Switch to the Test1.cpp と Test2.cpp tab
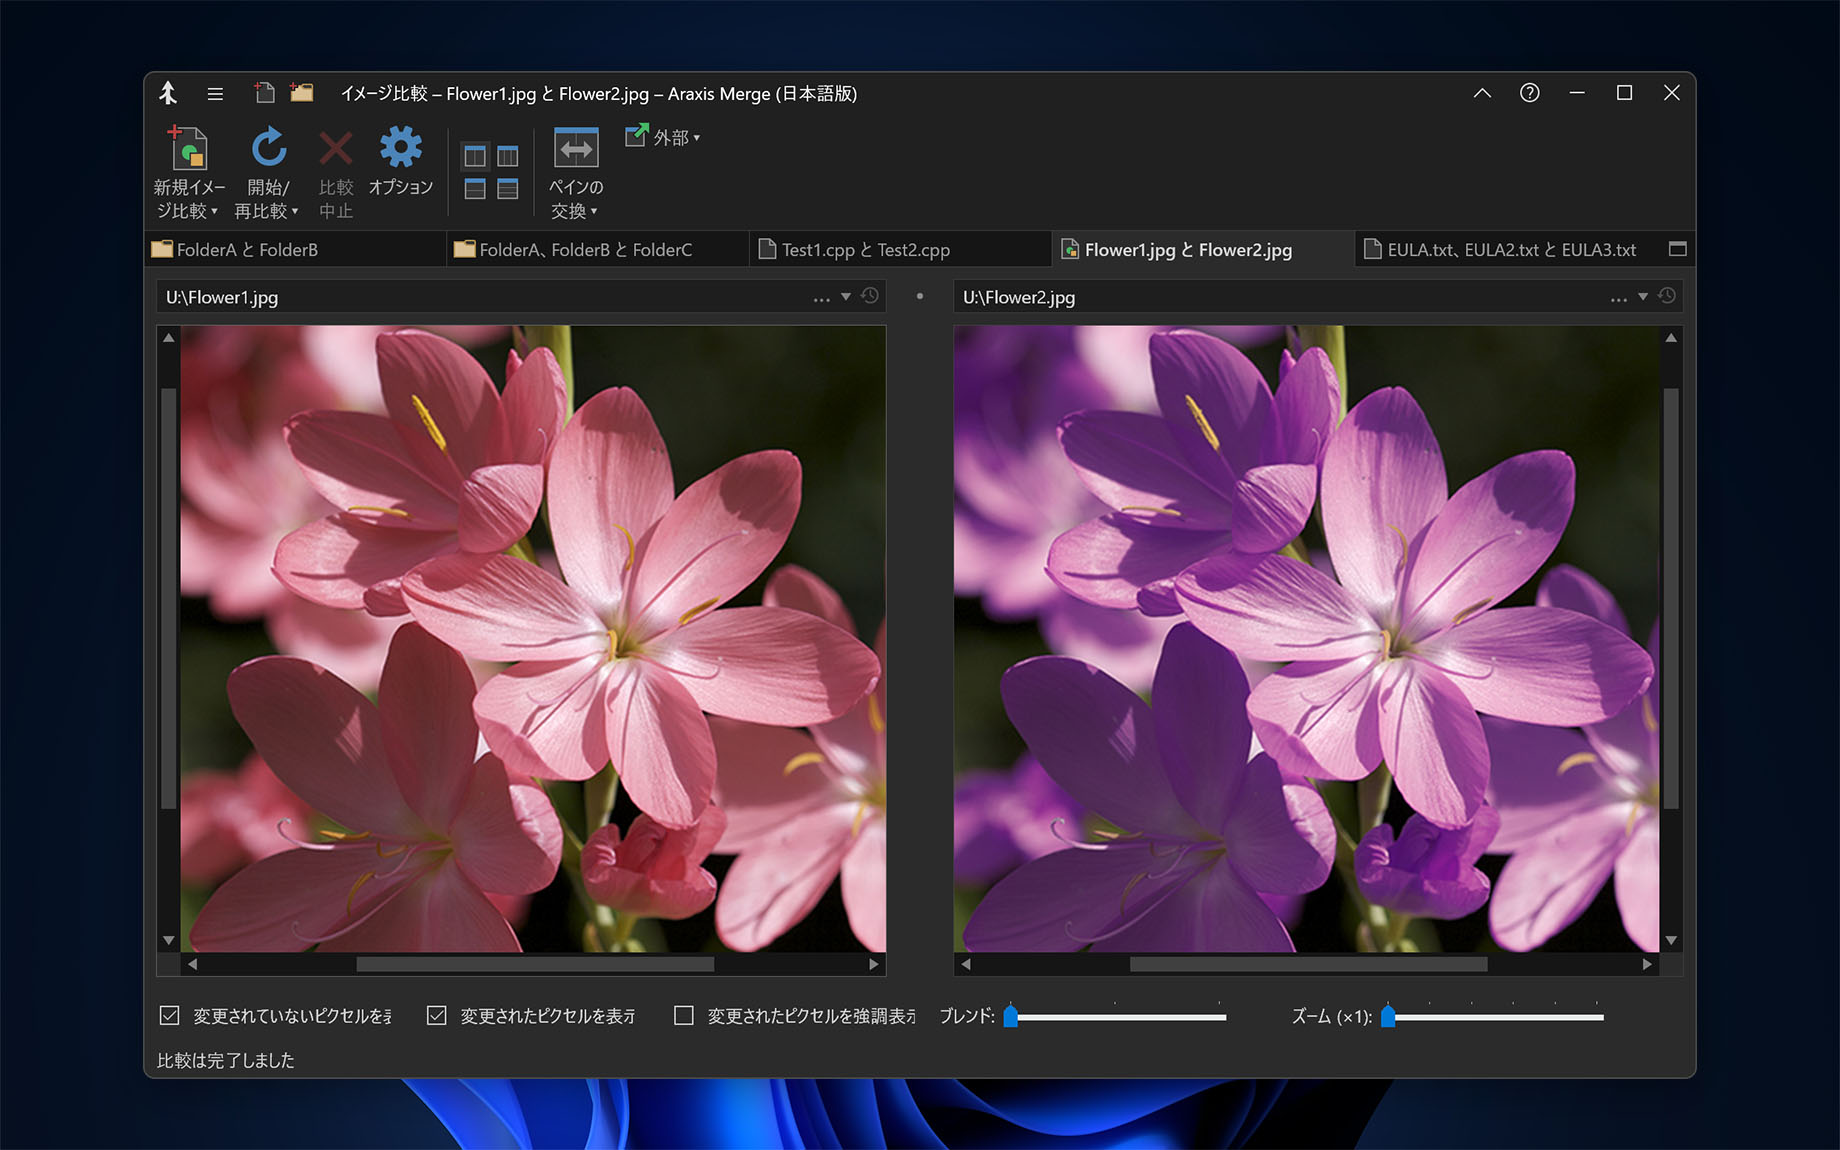The image size is (1840, 1150). tap(865, 250)
